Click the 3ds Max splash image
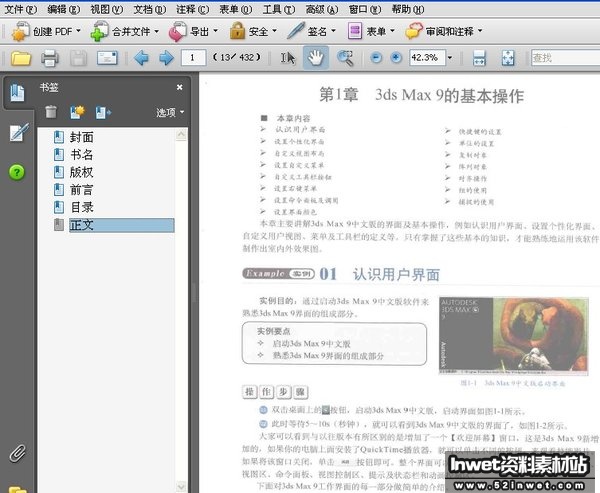The width and height of the screenshot is (600, 493). click(514, 336)
